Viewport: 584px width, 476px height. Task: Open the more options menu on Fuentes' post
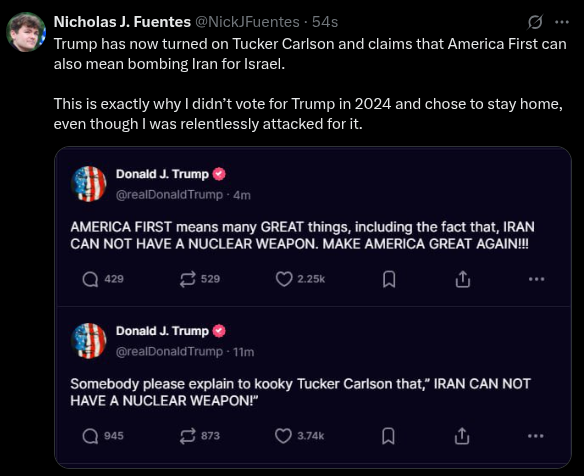pos(562,22)
